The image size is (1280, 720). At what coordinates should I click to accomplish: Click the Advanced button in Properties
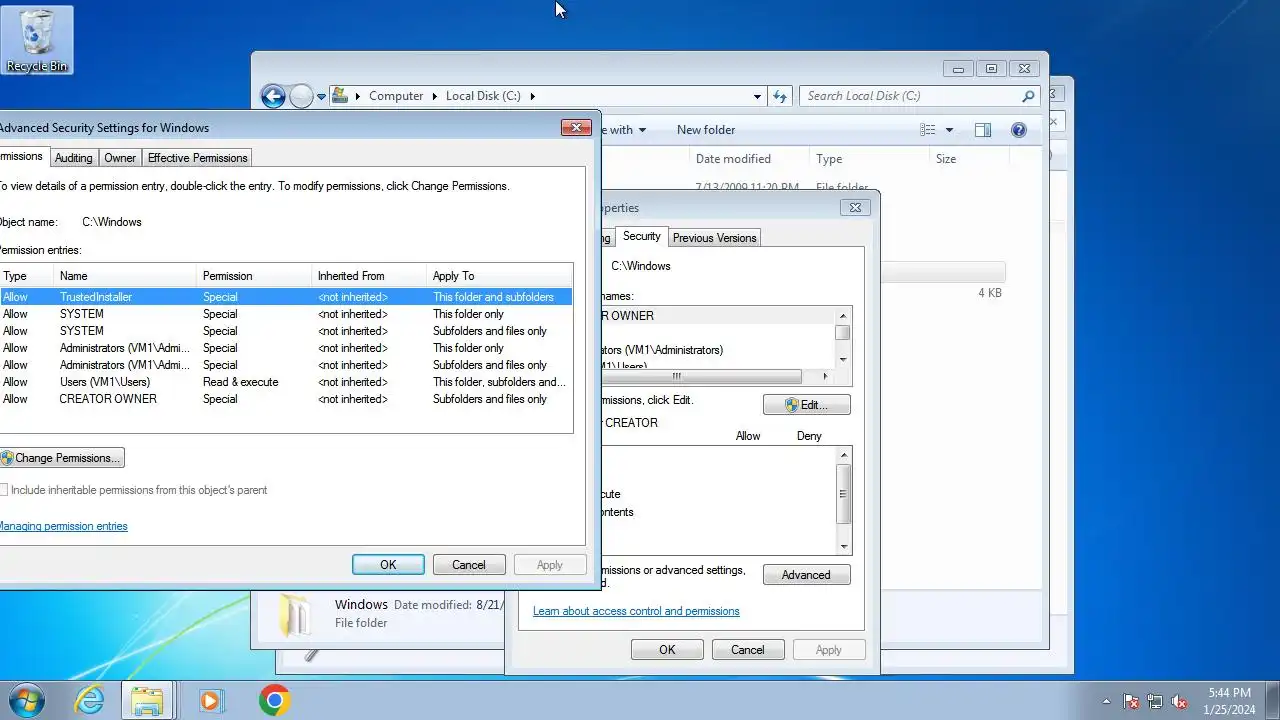[806, 575]
